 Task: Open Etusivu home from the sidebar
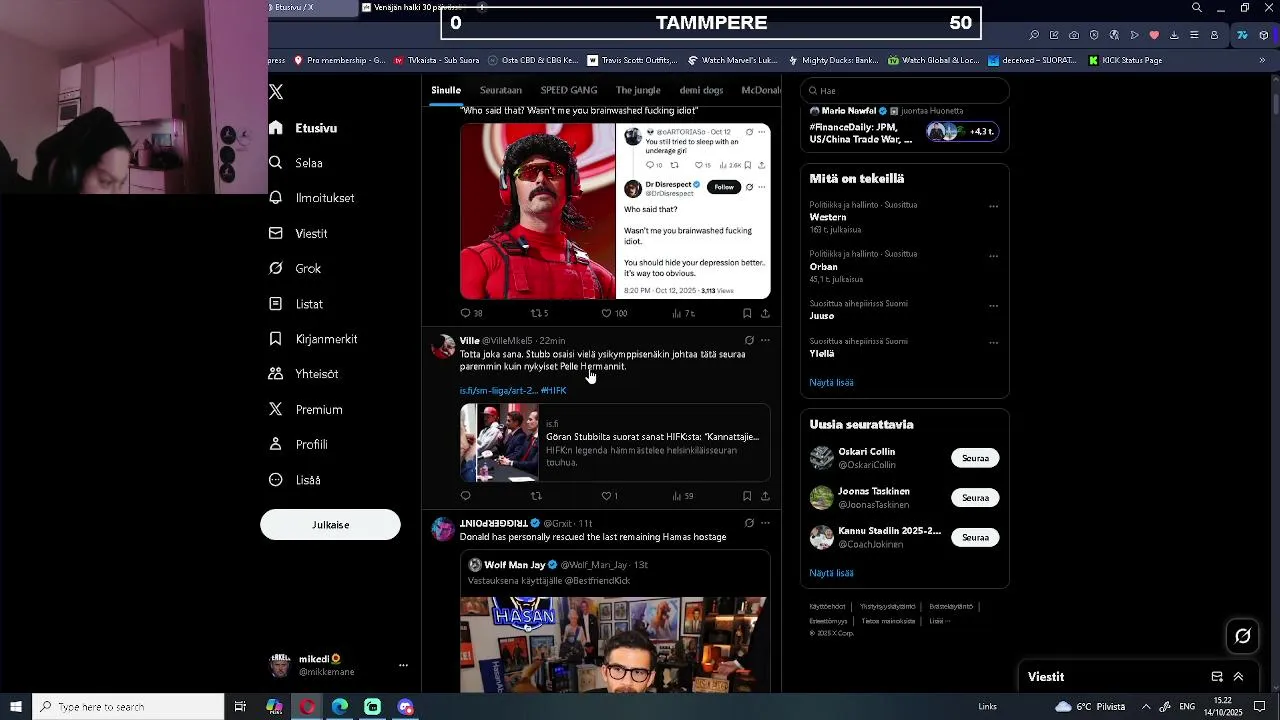click(x=304, y=128)
